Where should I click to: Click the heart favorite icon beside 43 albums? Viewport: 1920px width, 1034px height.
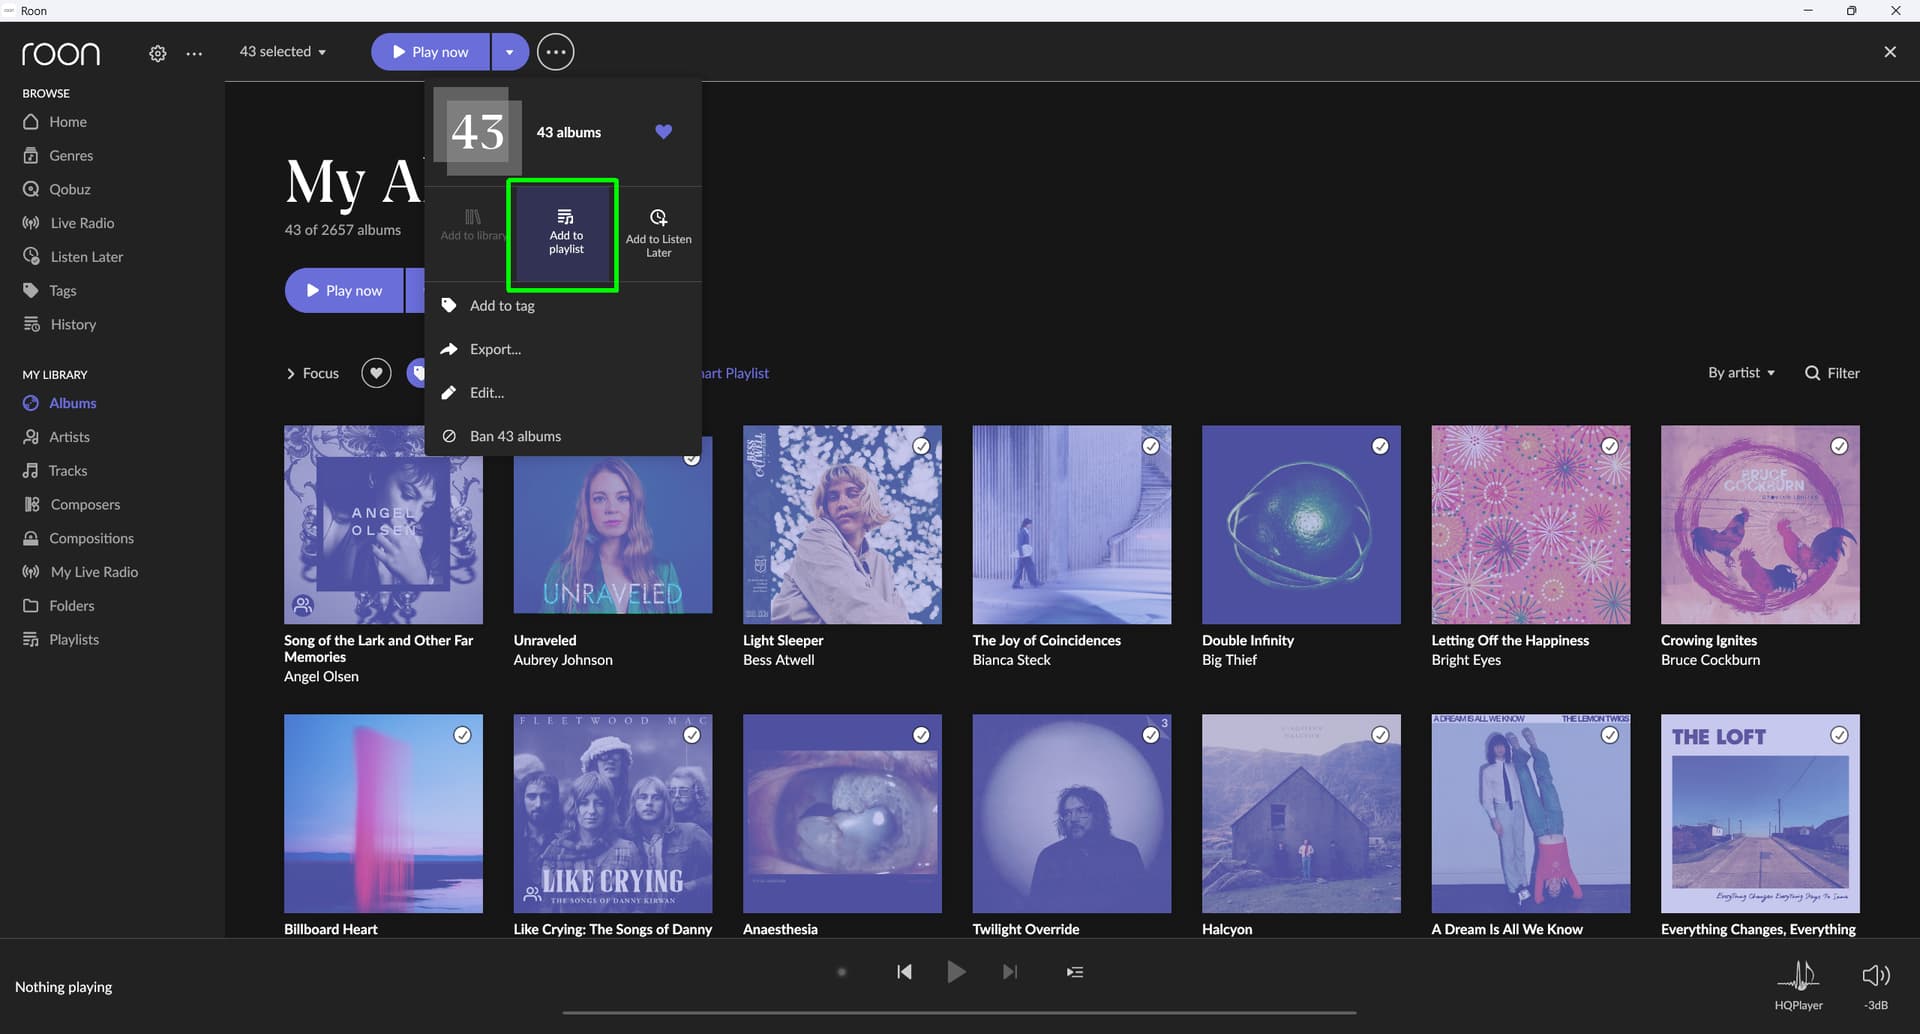[663, 132]
